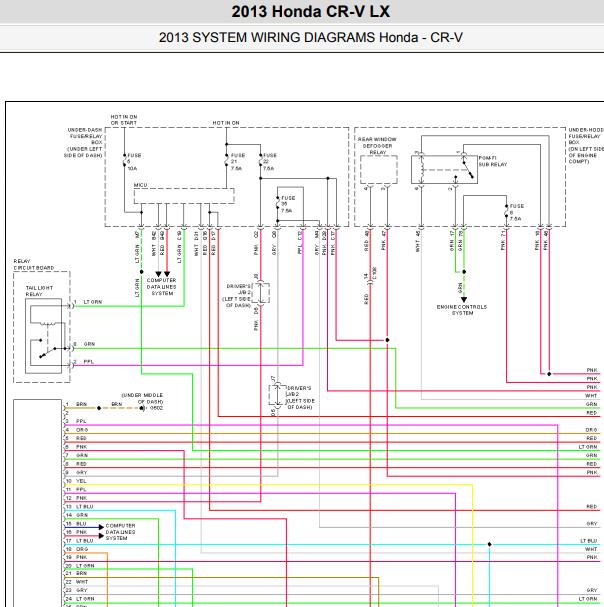This screenshot has width=604, height=607.
Task: Click the "ENGINE CONTROLS SYSTEM" label
Action: coord(462,310)
